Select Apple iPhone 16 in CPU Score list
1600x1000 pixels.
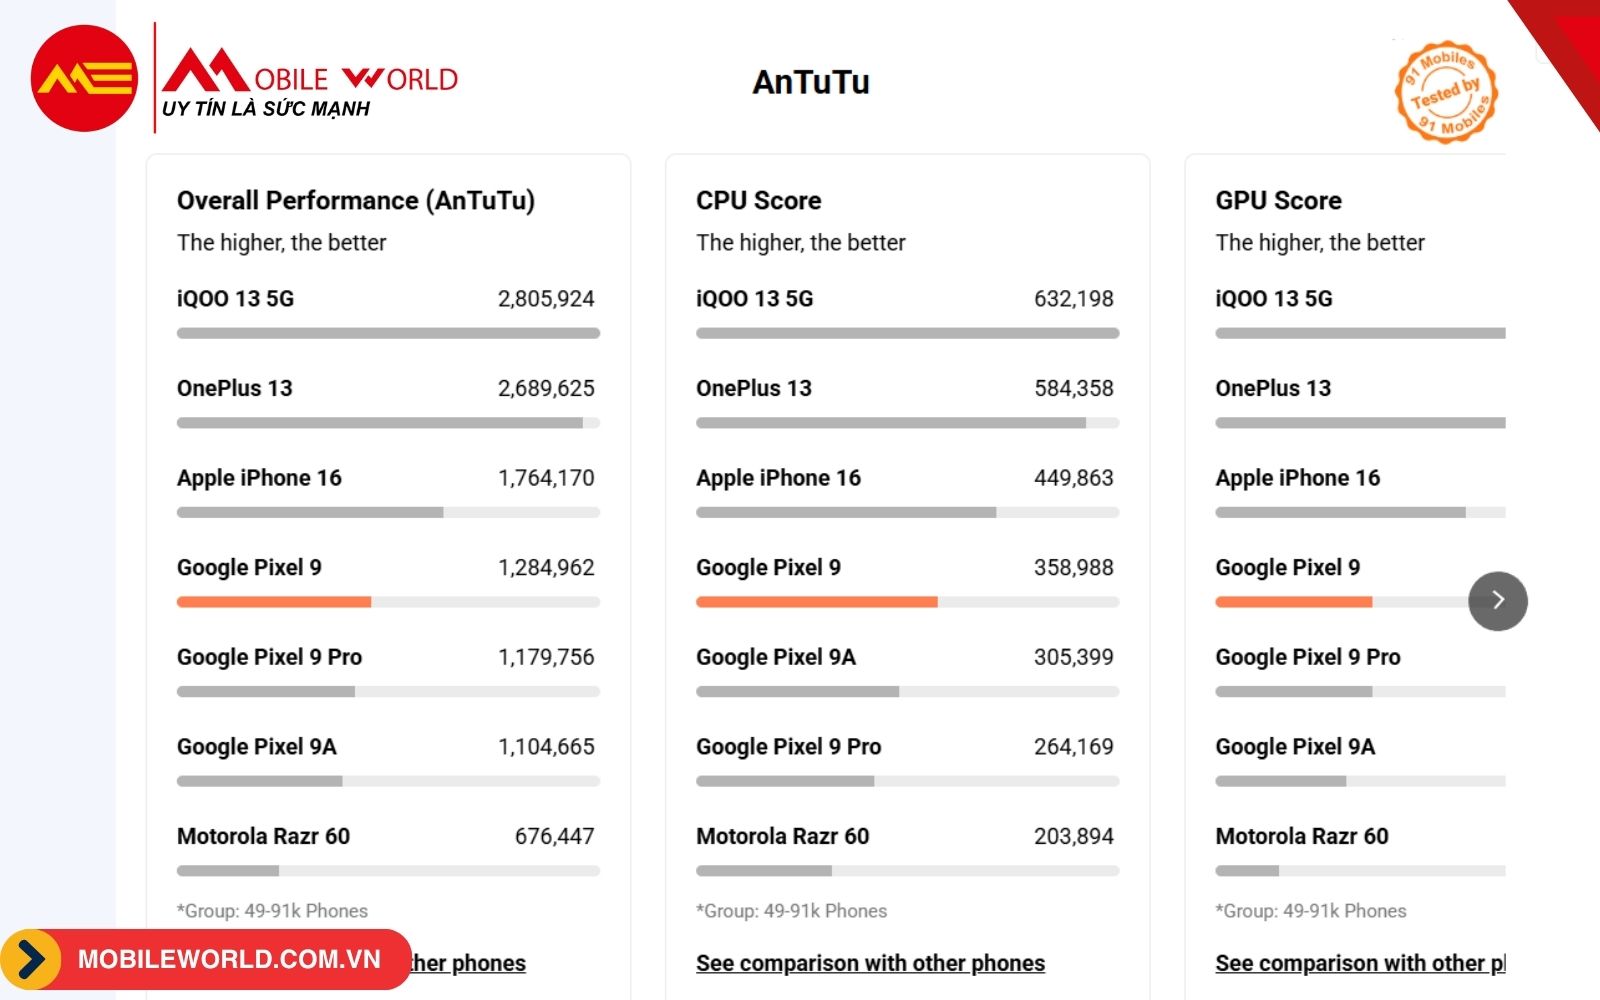click(778, 478)
